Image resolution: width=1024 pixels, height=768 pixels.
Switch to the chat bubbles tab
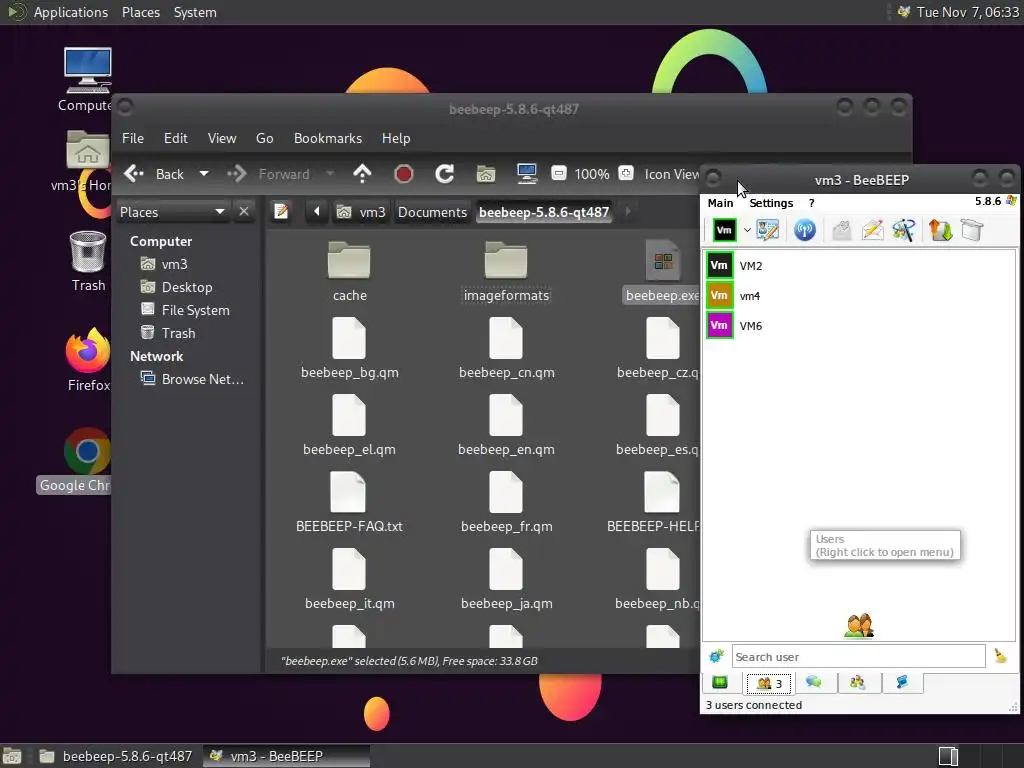pyautogui.click(x=814, y=682)
